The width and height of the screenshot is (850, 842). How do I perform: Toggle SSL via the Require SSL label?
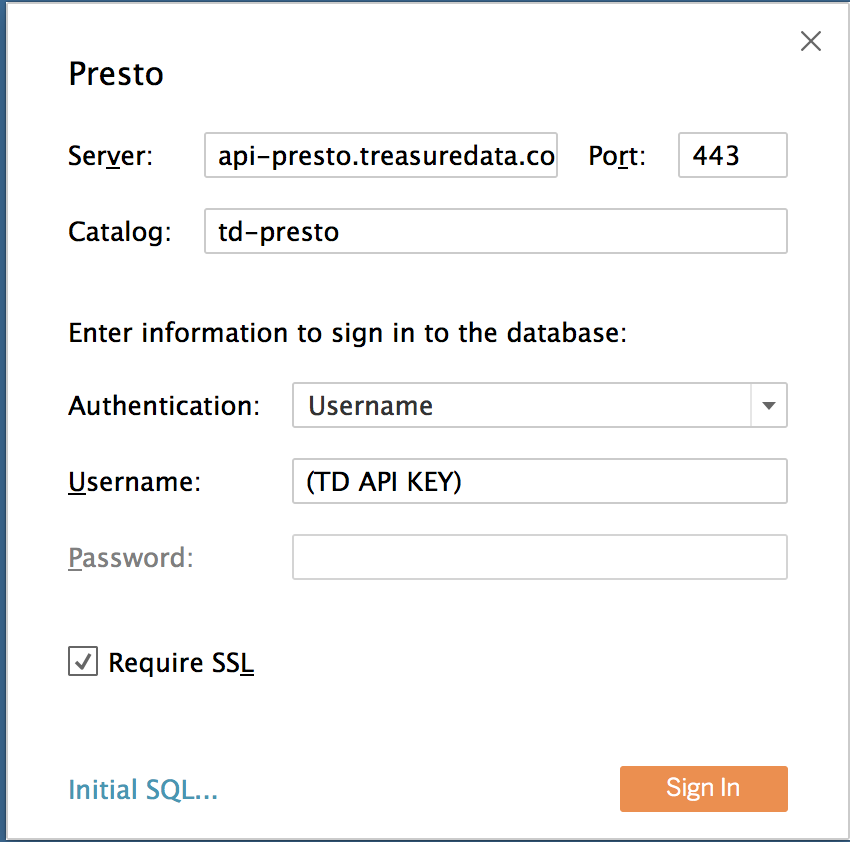point(181,663)
